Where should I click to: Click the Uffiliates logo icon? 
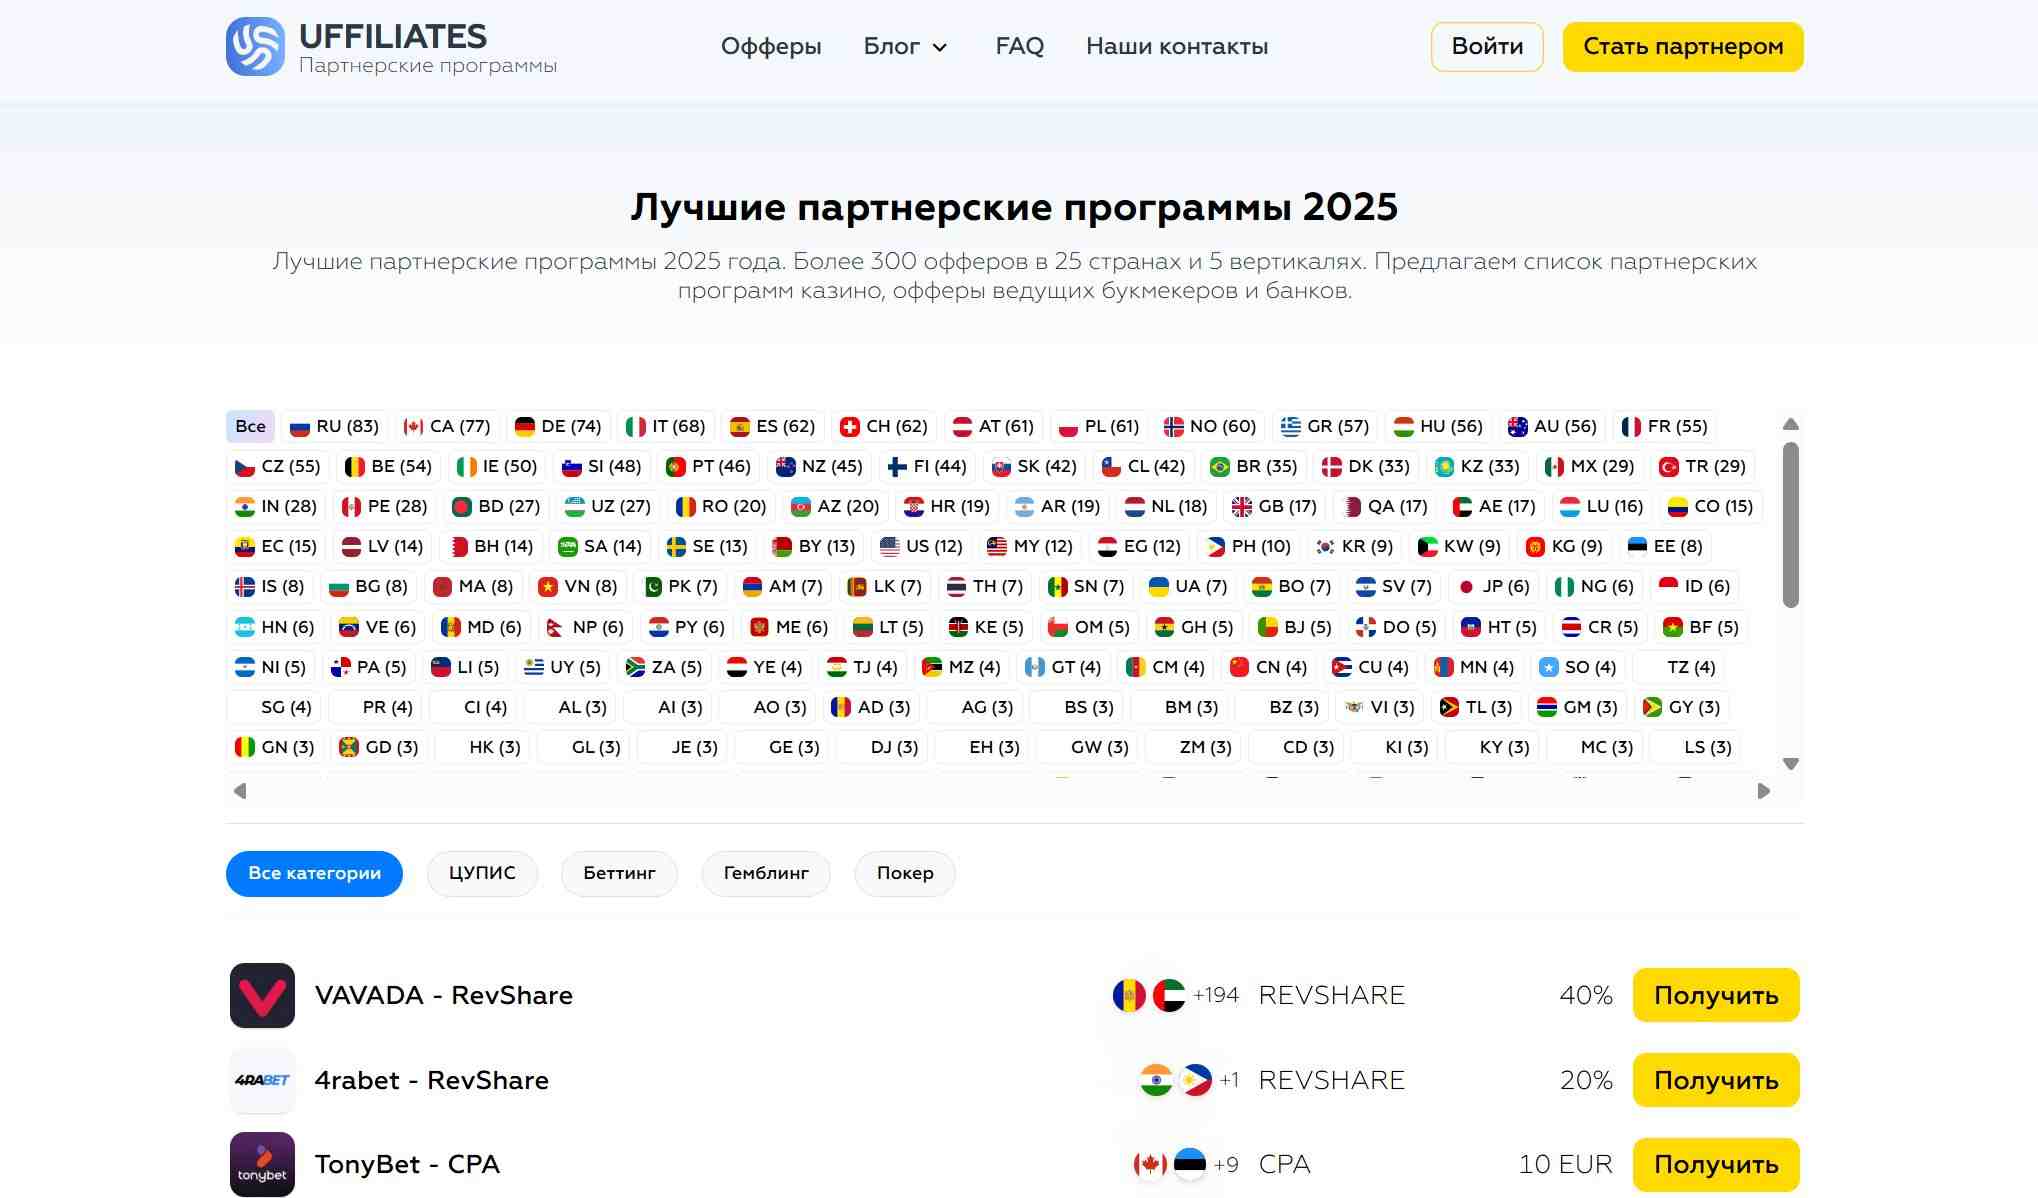point(255,46)
